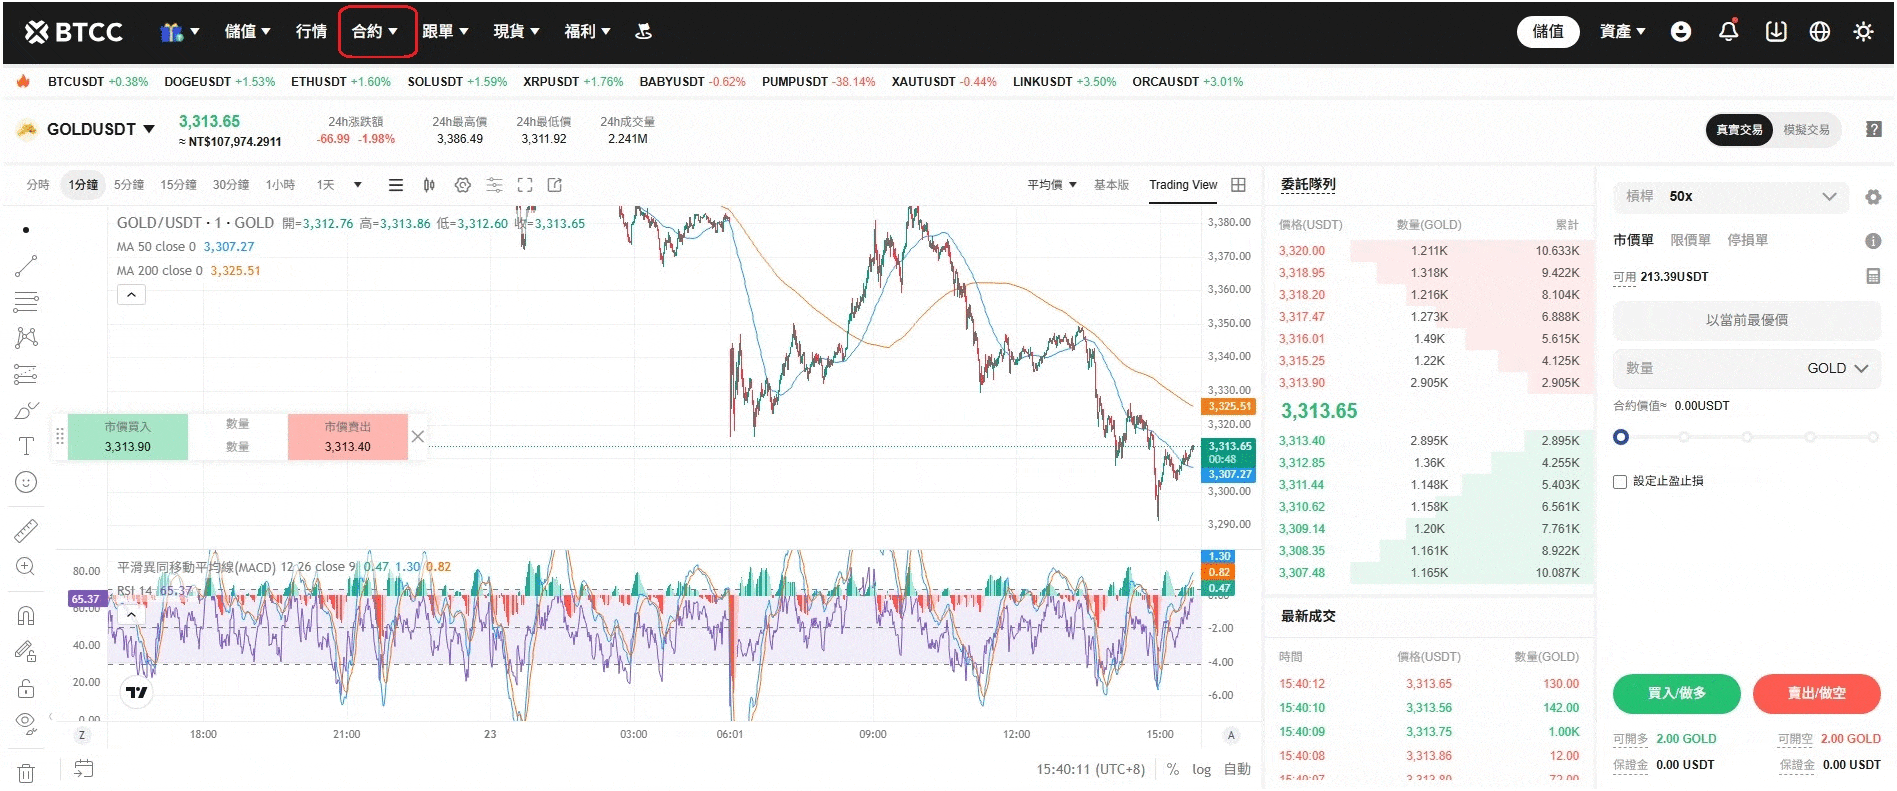This screenshot has width=1897, height=791.
Task: Activate the zoom-in tool
Action: pyautogui.click(x=26, y=566)
